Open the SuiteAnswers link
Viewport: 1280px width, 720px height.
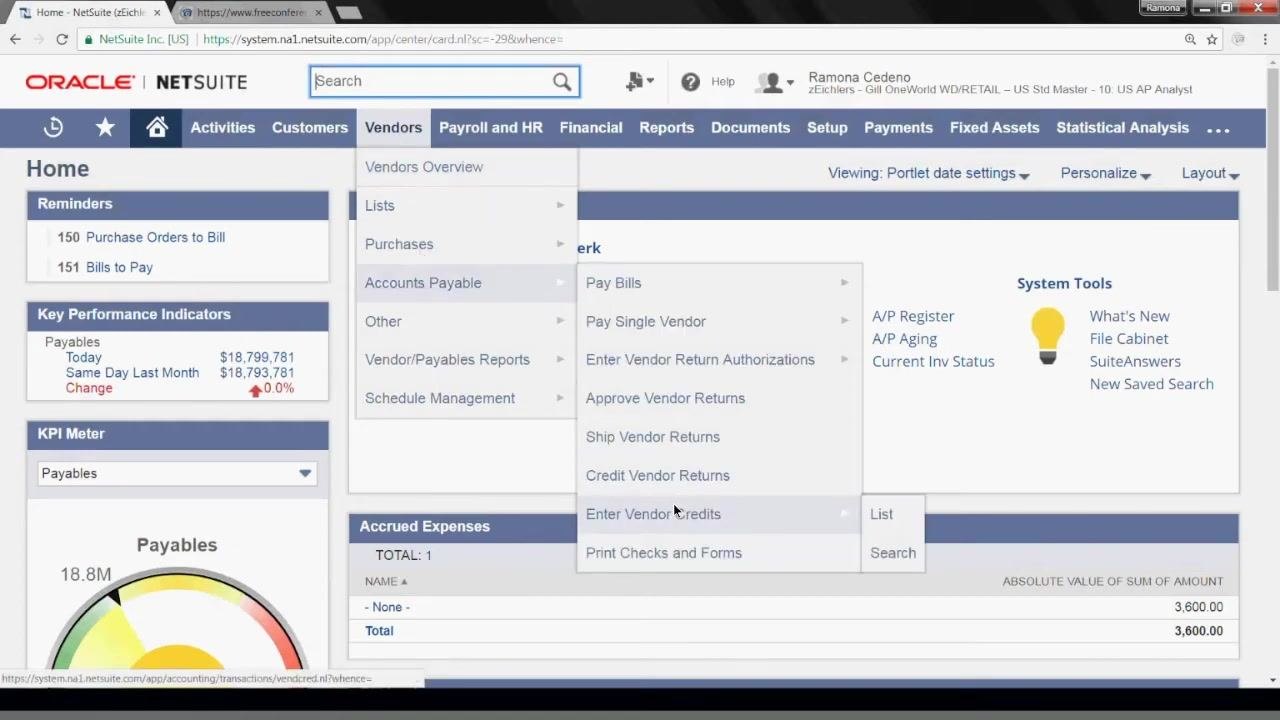click(1135, 361)
